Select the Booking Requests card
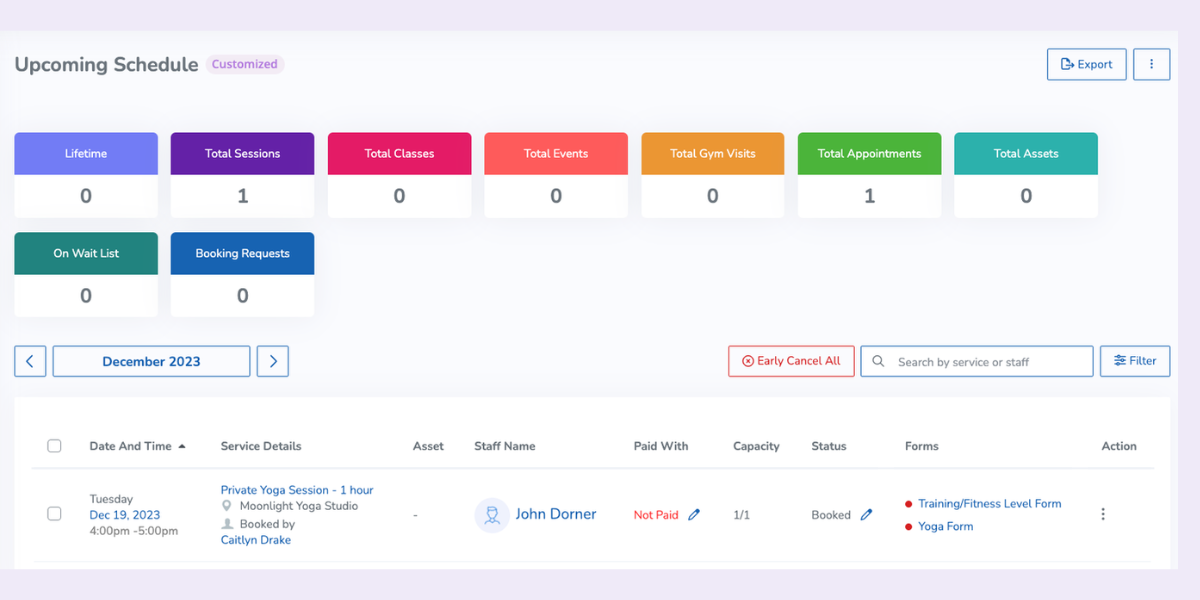Viewport: 1200px width, 600px height. coord(242,274)
